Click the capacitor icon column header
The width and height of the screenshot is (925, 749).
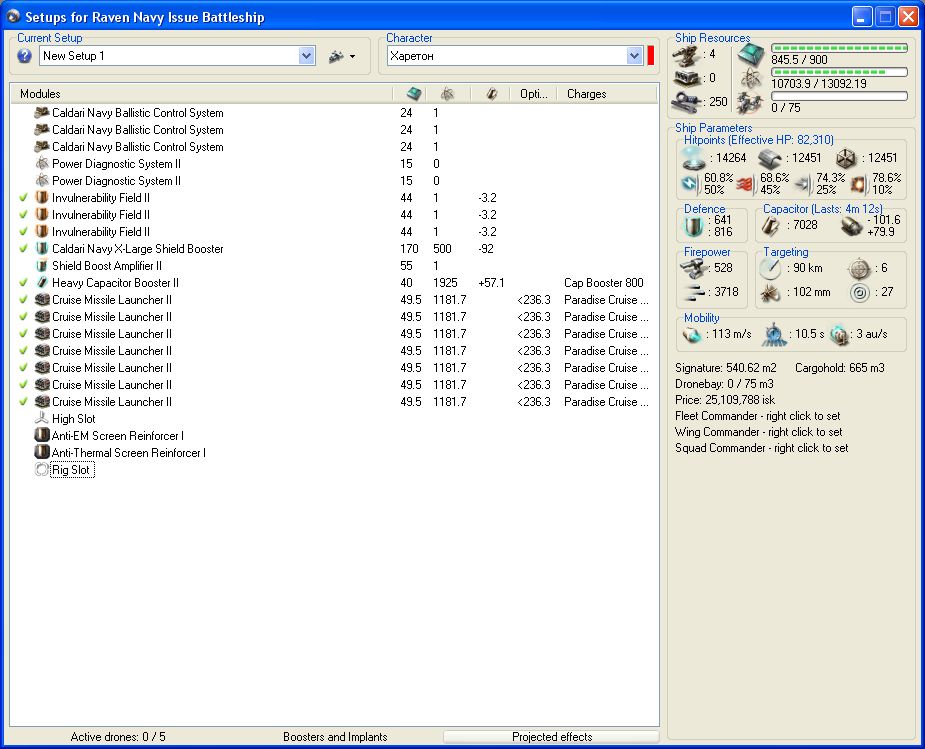point(491,94)
